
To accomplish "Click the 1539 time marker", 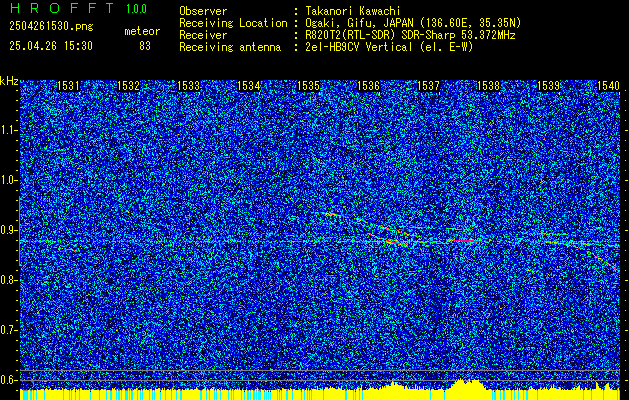I will 548,86.
